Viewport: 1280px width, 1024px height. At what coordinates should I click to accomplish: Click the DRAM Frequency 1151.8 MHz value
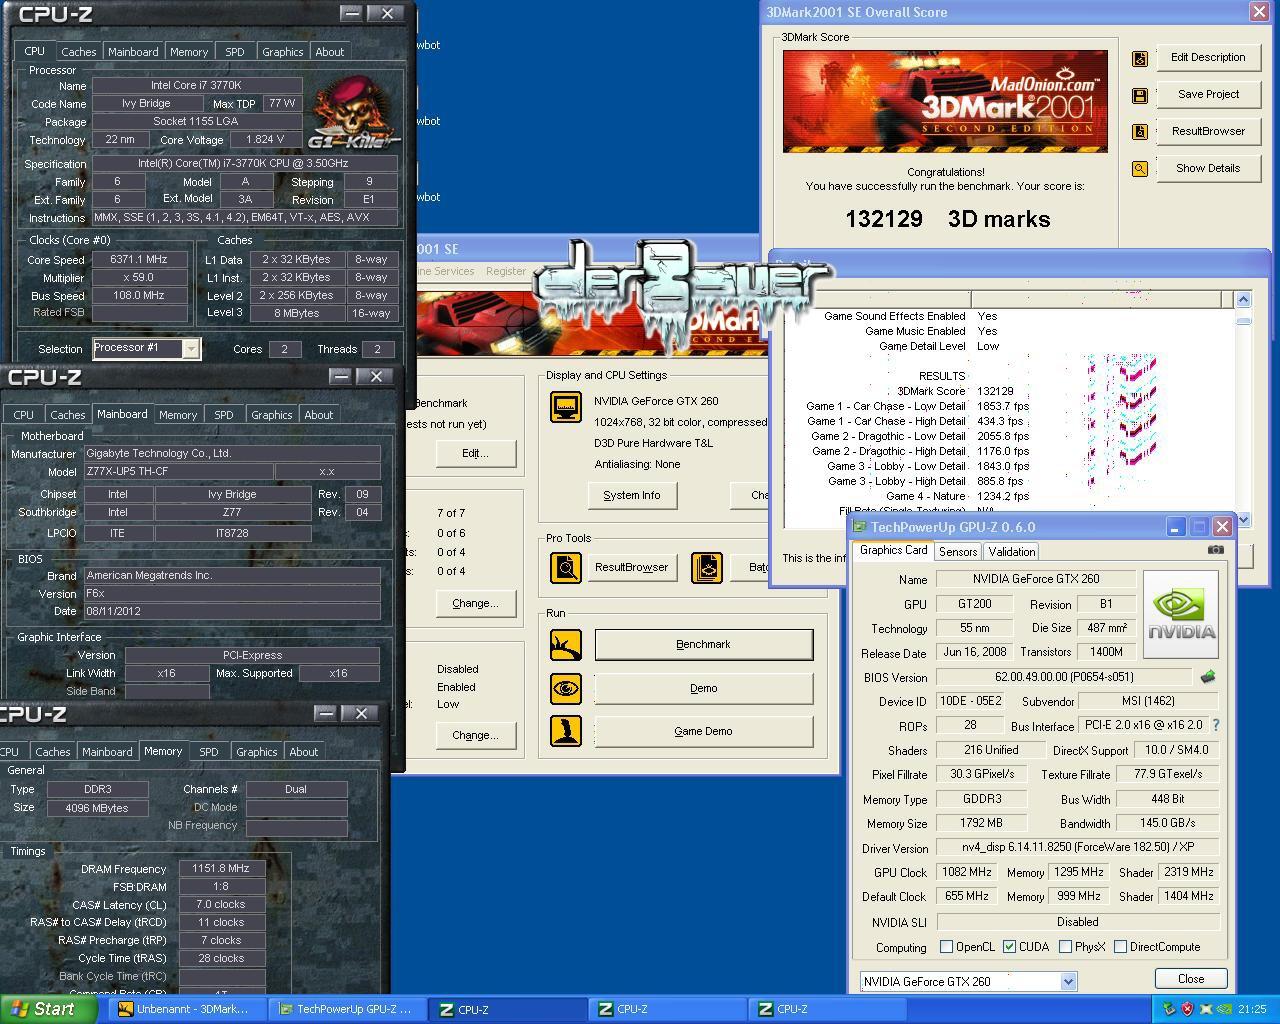point(221,868)
